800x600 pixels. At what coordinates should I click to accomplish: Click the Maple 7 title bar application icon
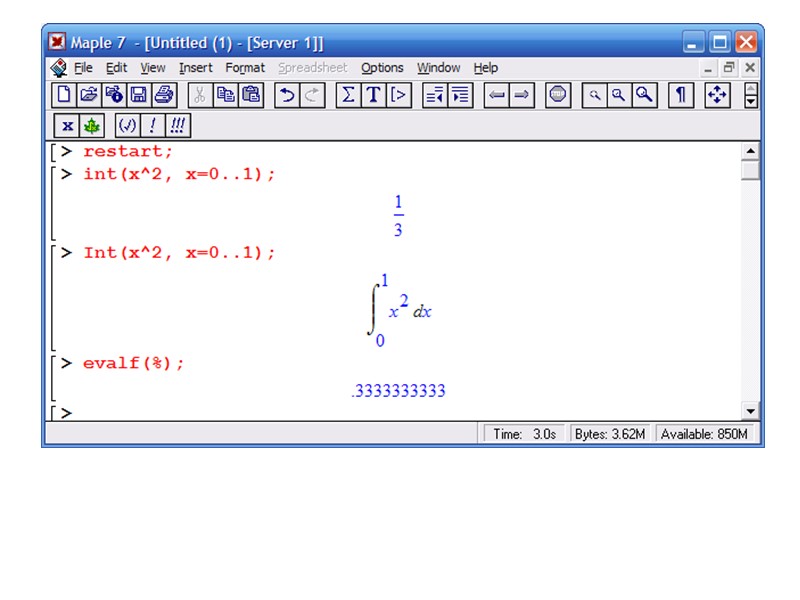57,42
